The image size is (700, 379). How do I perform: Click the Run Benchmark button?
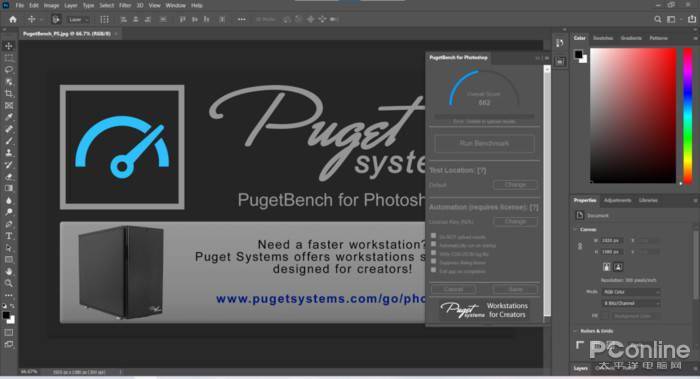[x=484, y=143]
